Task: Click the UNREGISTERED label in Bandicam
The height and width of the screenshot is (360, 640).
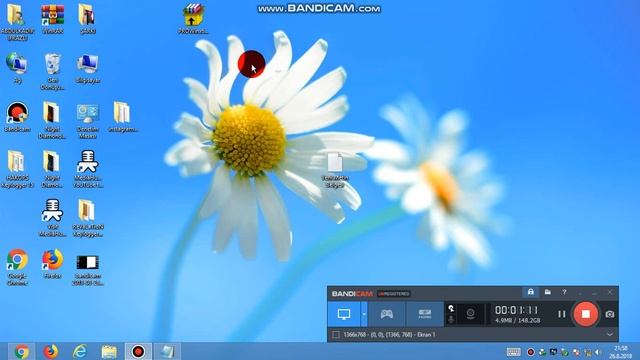Action: tap(393, 293)
